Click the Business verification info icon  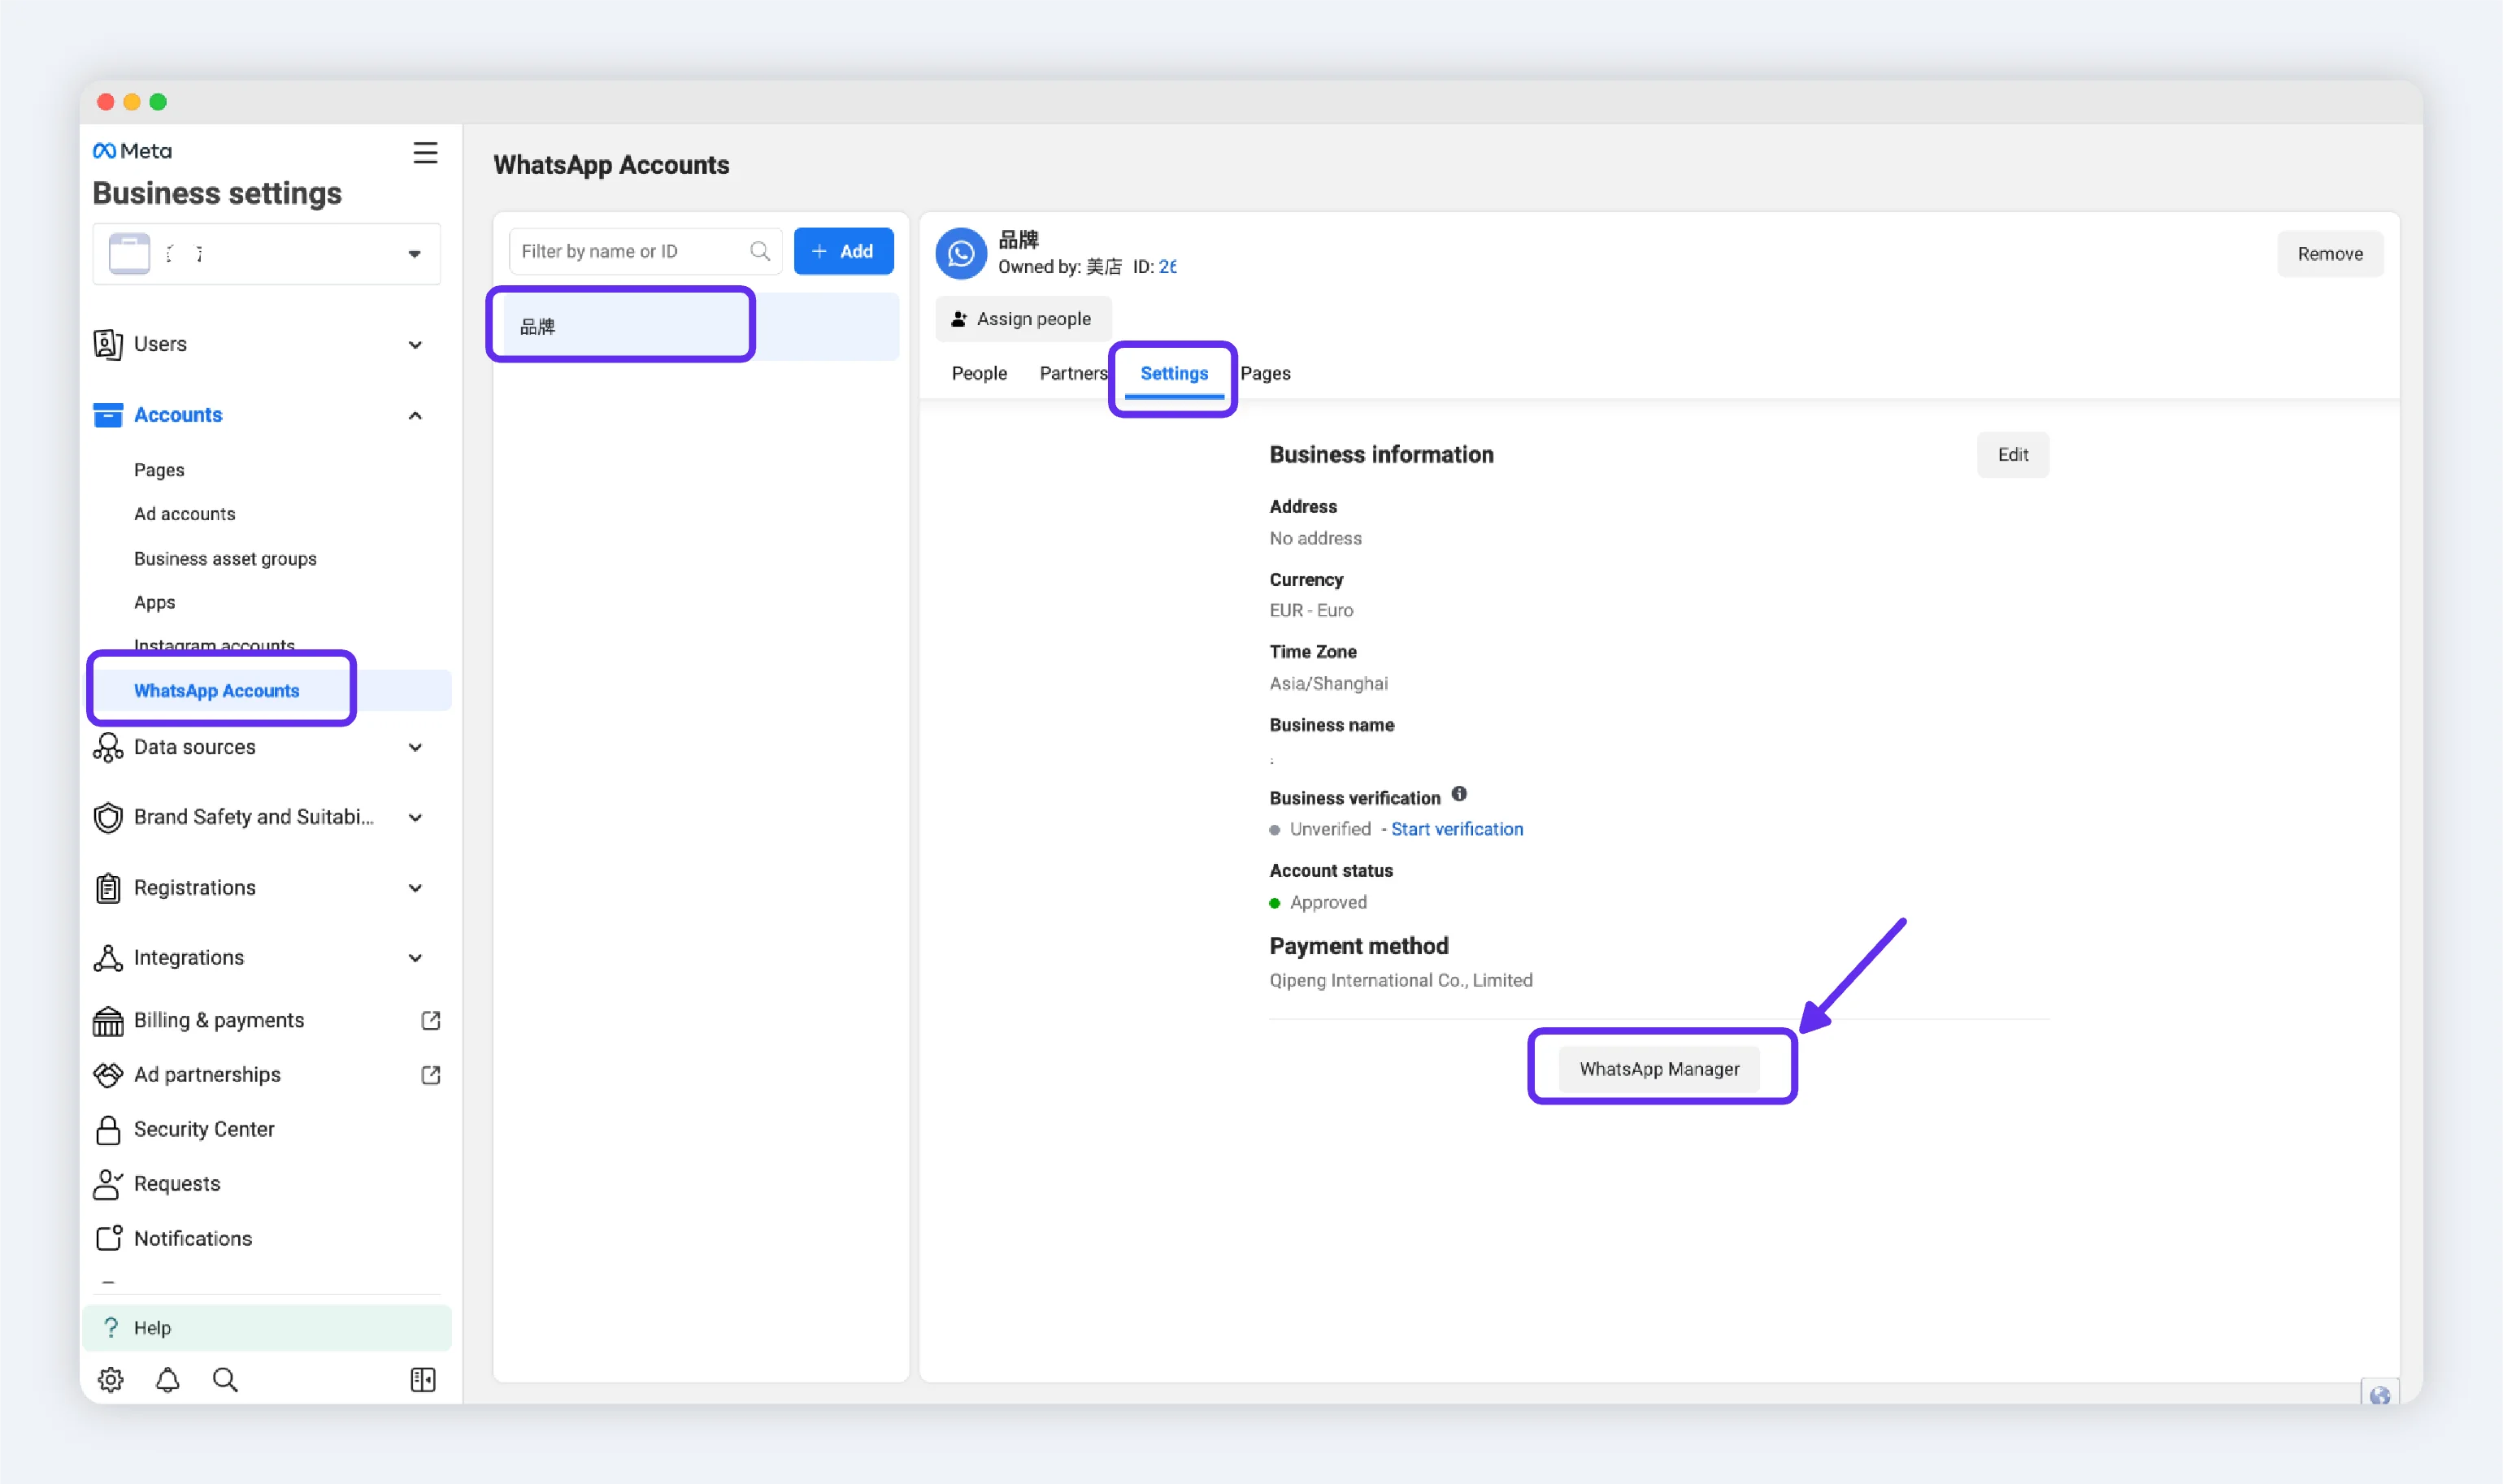1459,794
